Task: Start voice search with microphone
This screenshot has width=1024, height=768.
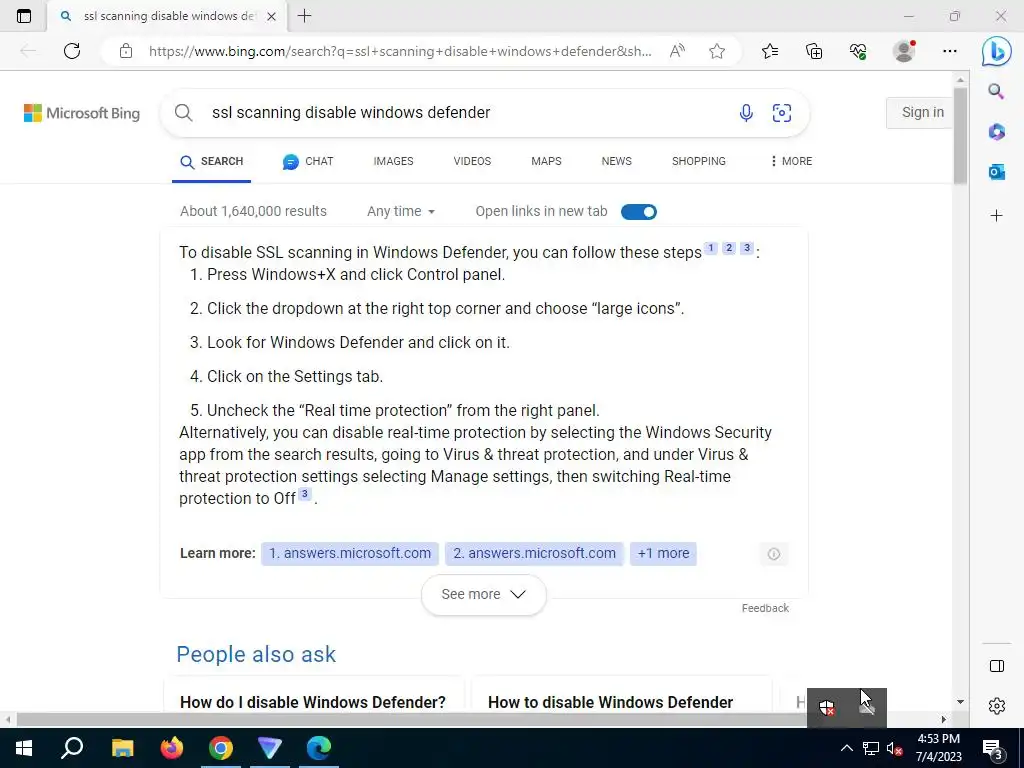Action: [746, 112]
